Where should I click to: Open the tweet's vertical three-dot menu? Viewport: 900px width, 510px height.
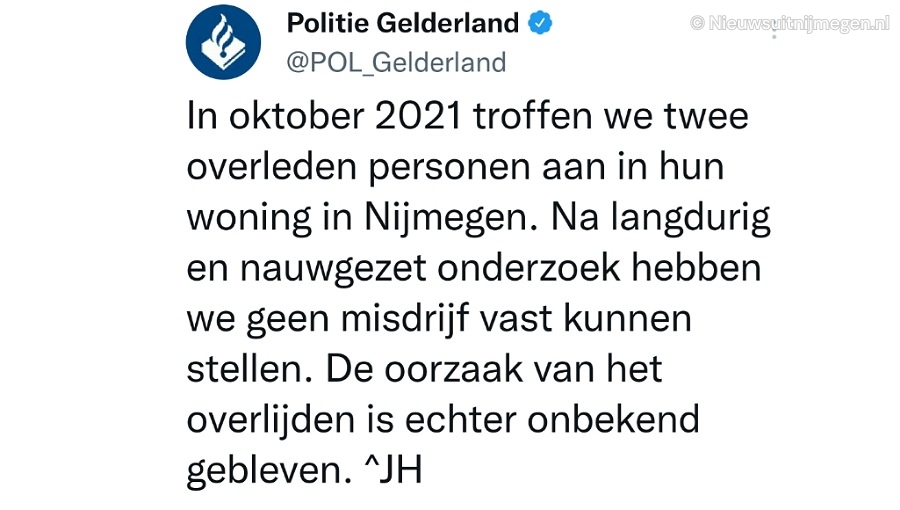pyautogui.click(x=774, y=28)
